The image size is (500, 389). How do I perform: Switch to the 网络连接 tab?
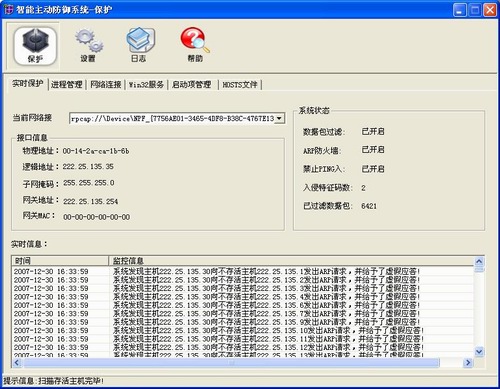pos(106,85)
